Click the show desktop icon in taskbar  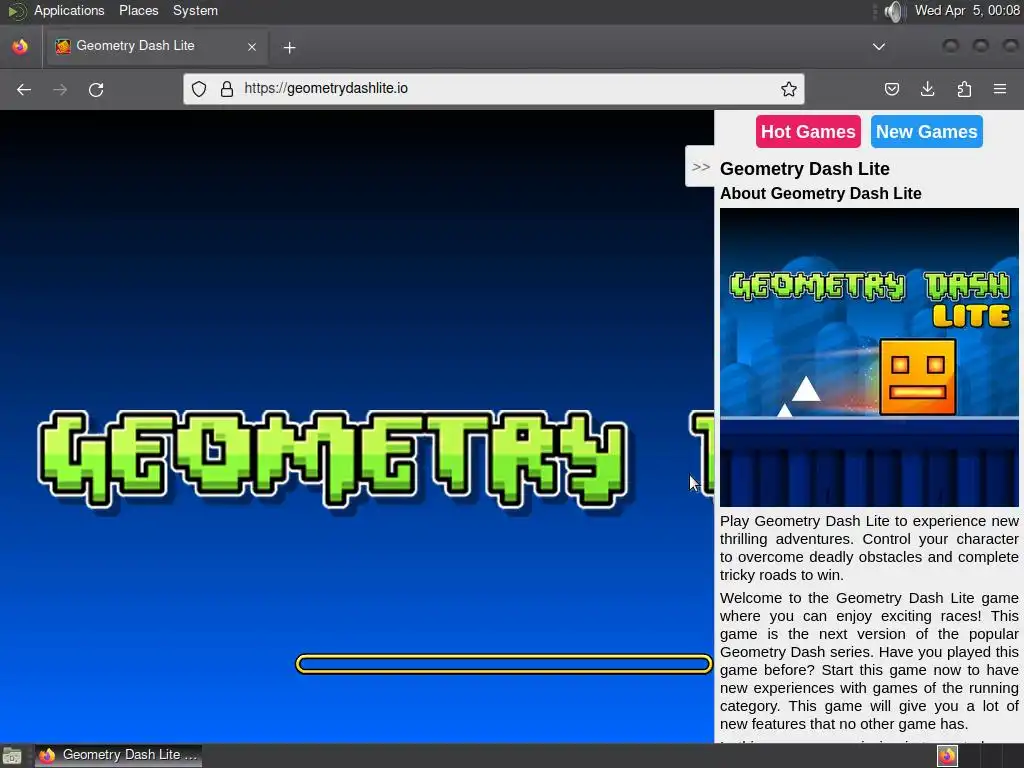tap(12, 756)
